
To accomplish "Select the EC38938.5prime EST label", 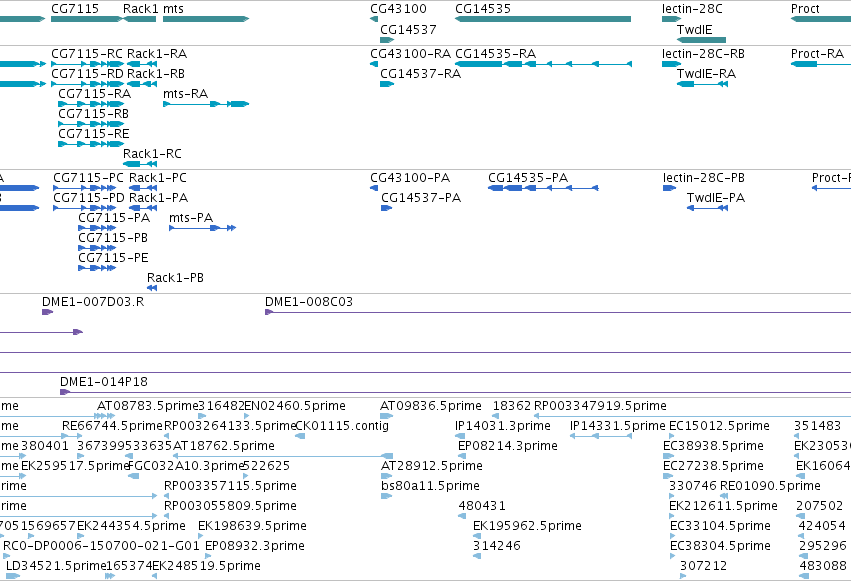I will tap(714, 446).
